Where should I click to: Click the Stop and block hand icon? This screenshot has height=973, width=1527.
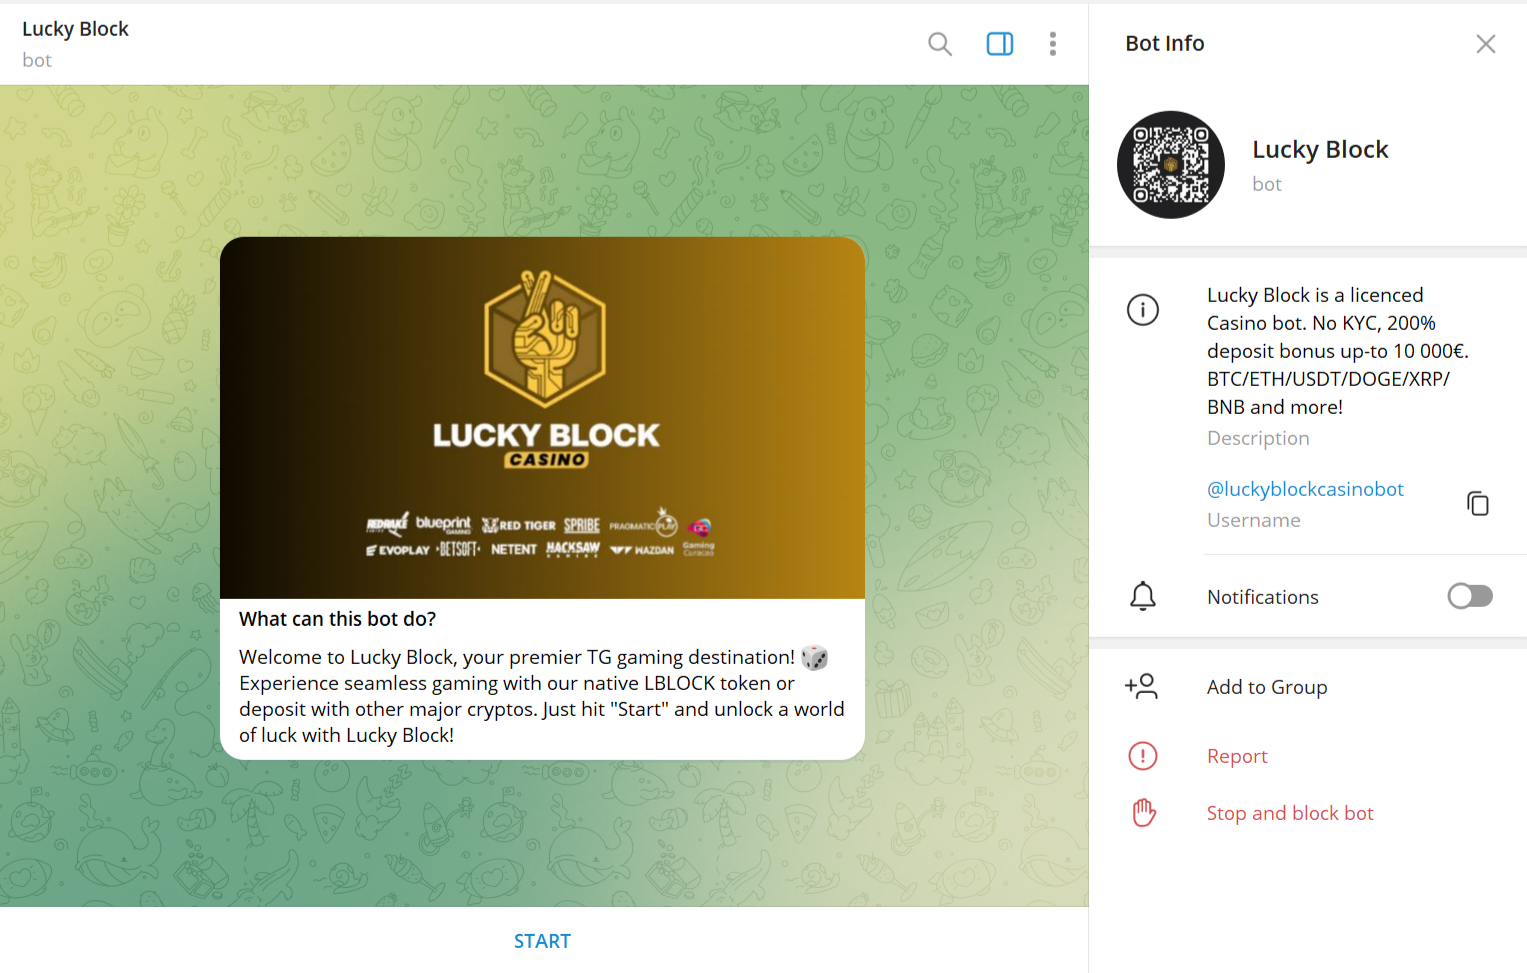1144,813
